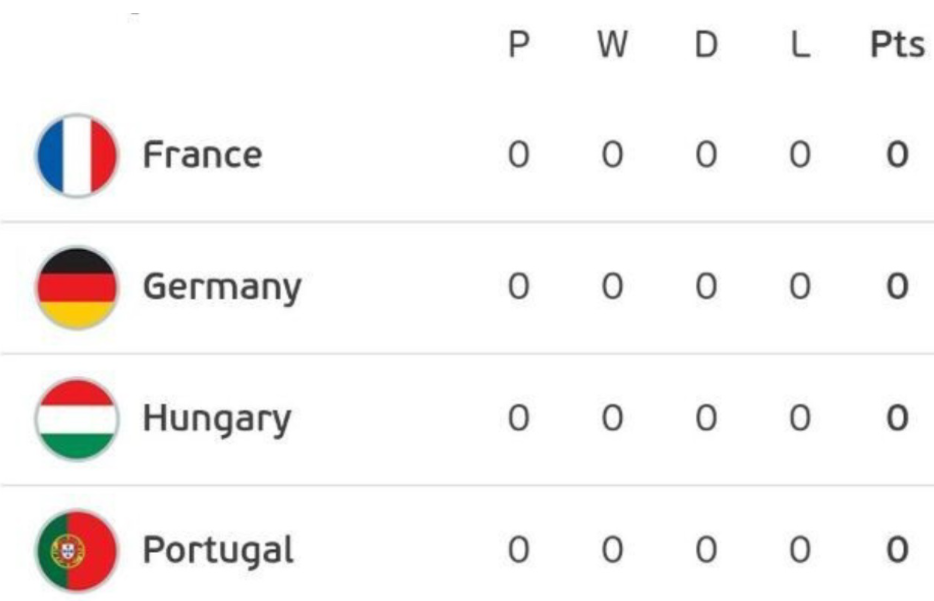Select the Hungary team name
The height and width of the screenshot is (601, 934).
coord(216,420)
